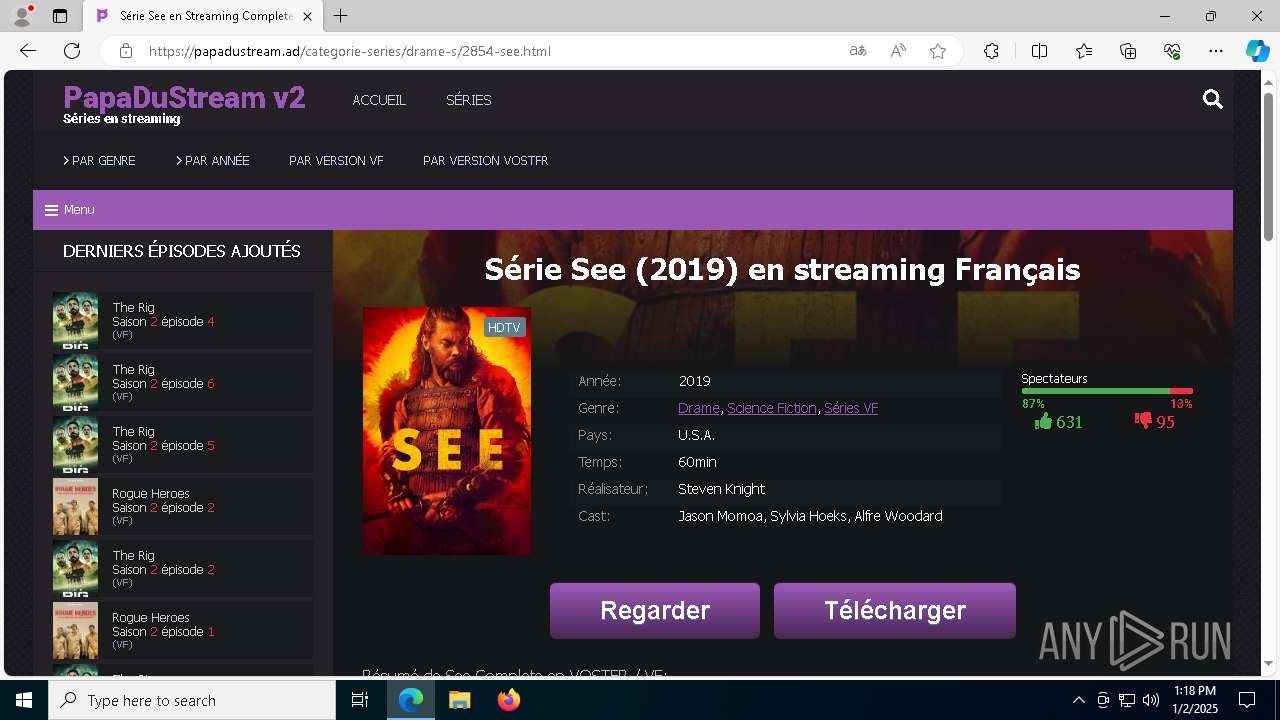This screenshot has width=1280, height=720.
Task: Open Rogue Heroes Saison 2 épisode 2
Action: [x=183, y=506]
